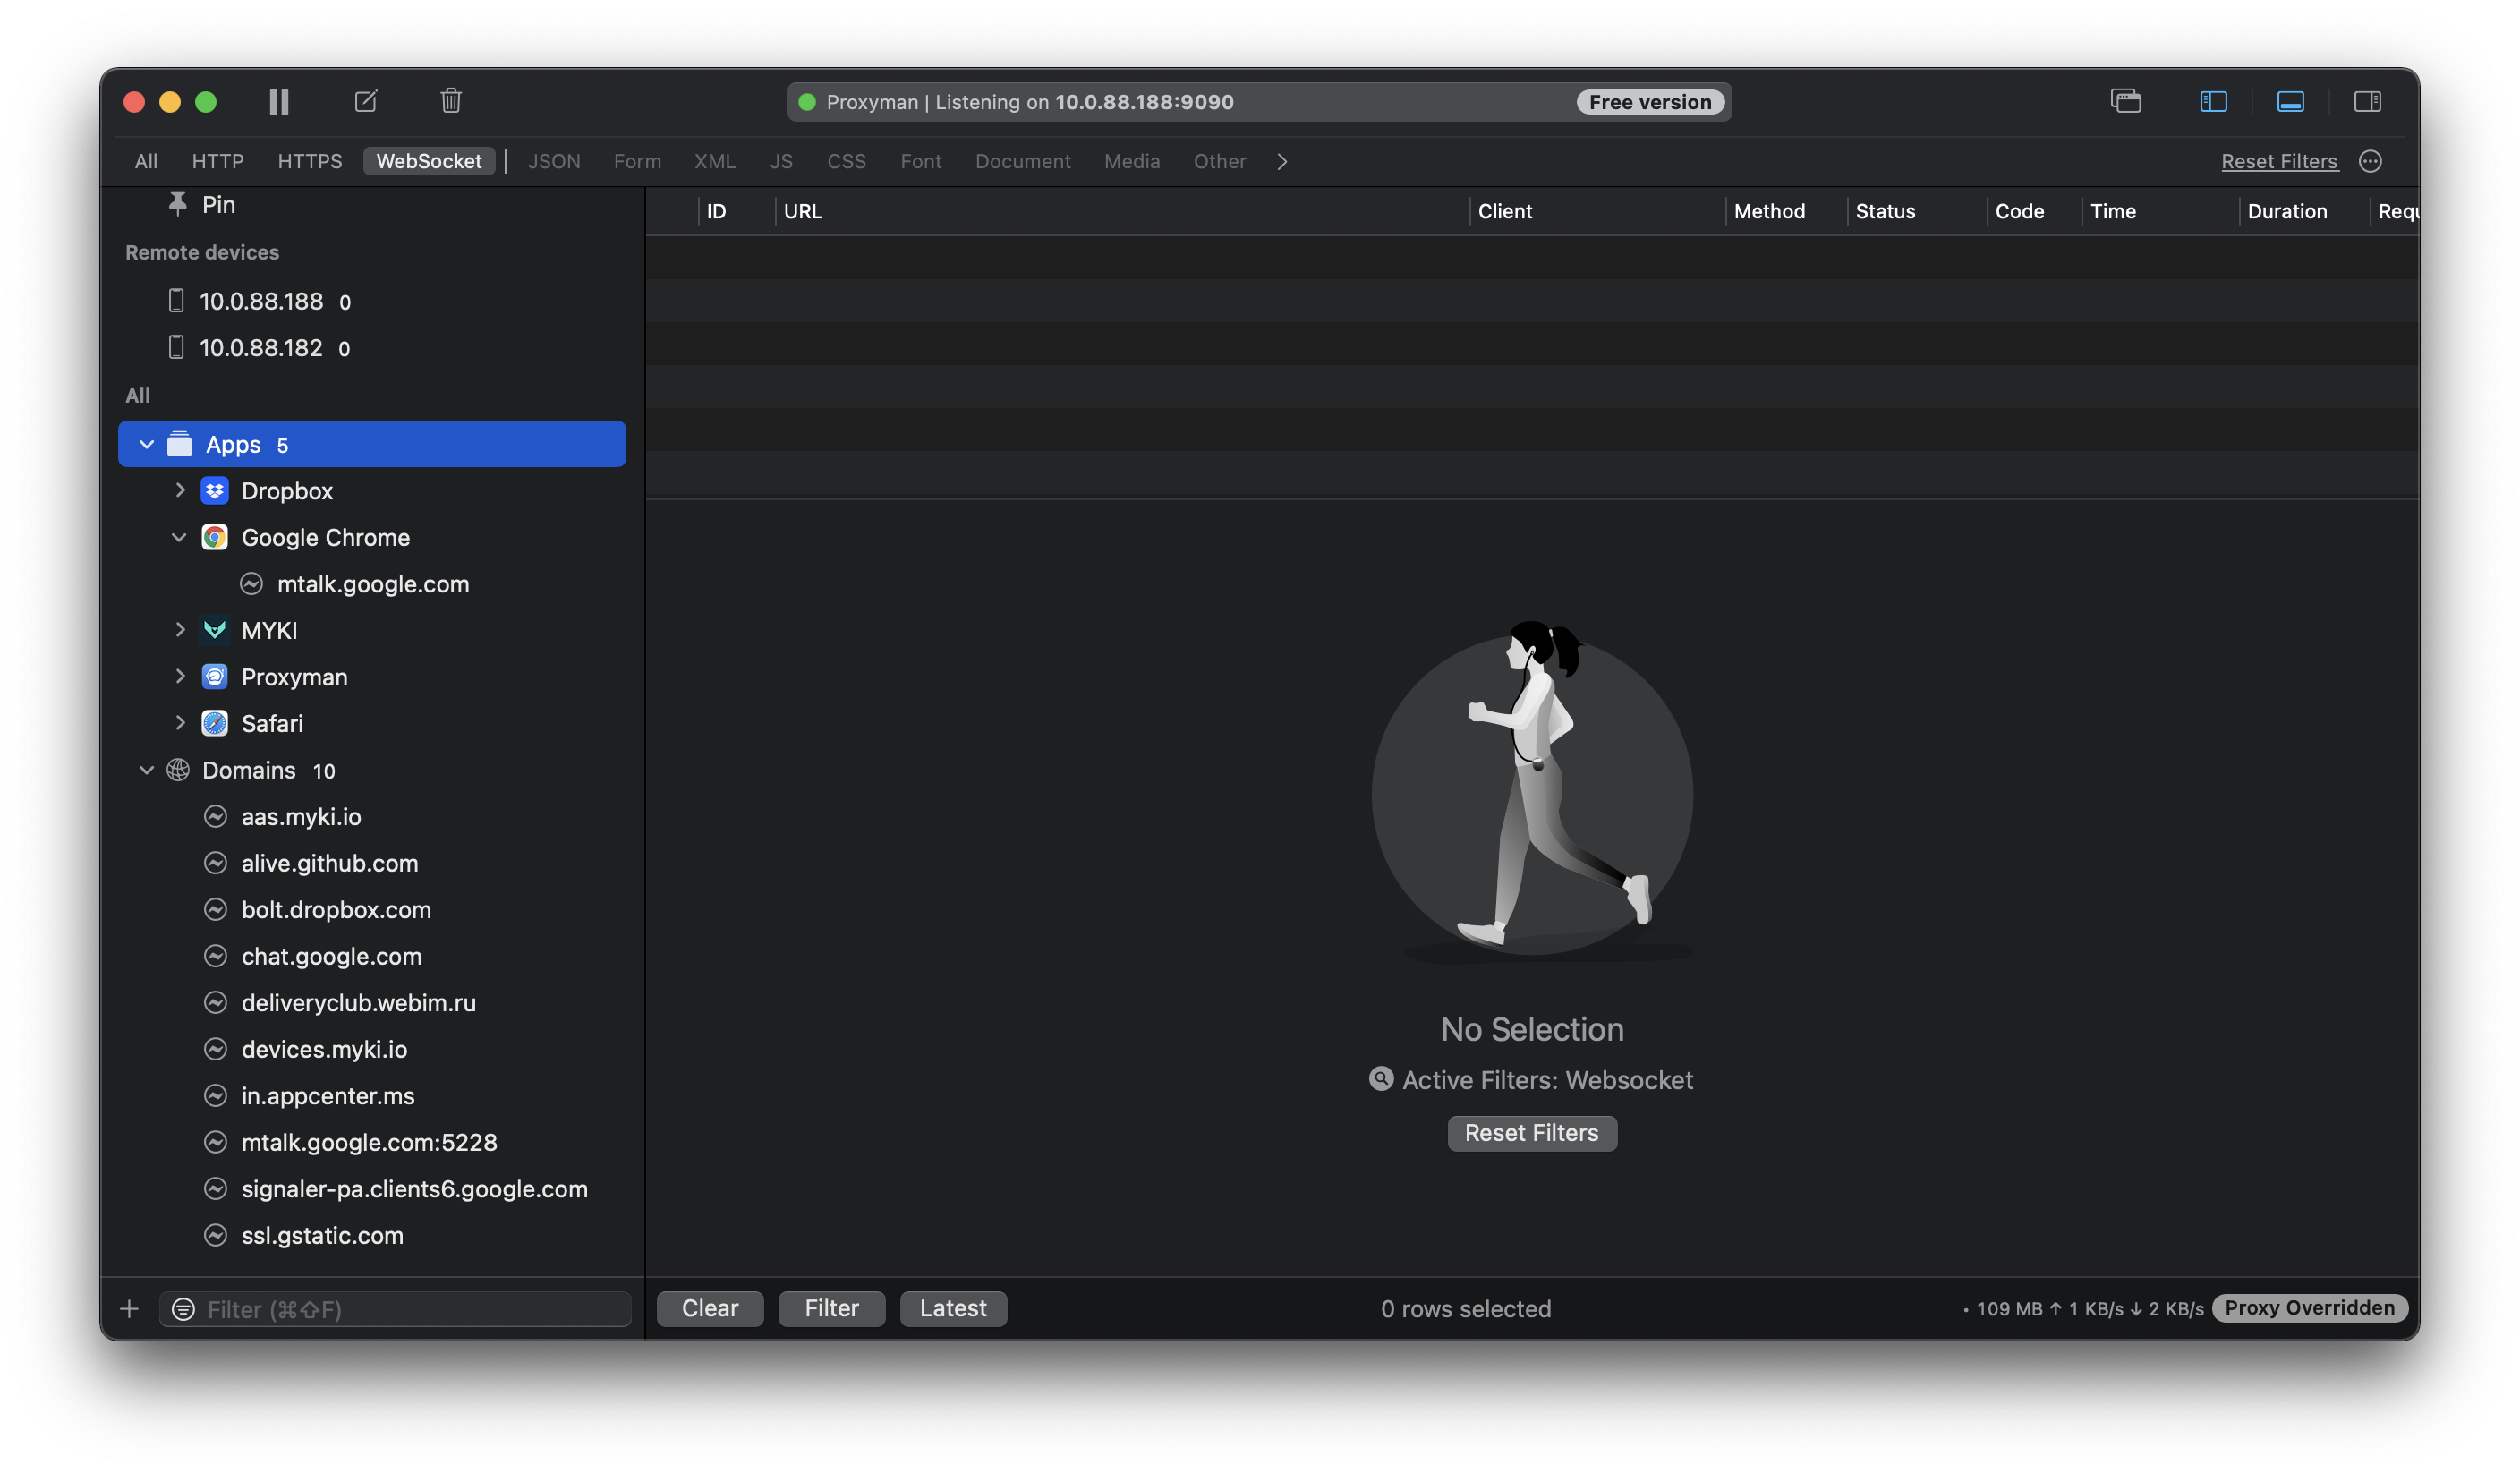Viewport: 2520px width, 1473px height.
Task: Select the mtalk.google.com:5228 domain entry
Action: tap(370, 1142)
